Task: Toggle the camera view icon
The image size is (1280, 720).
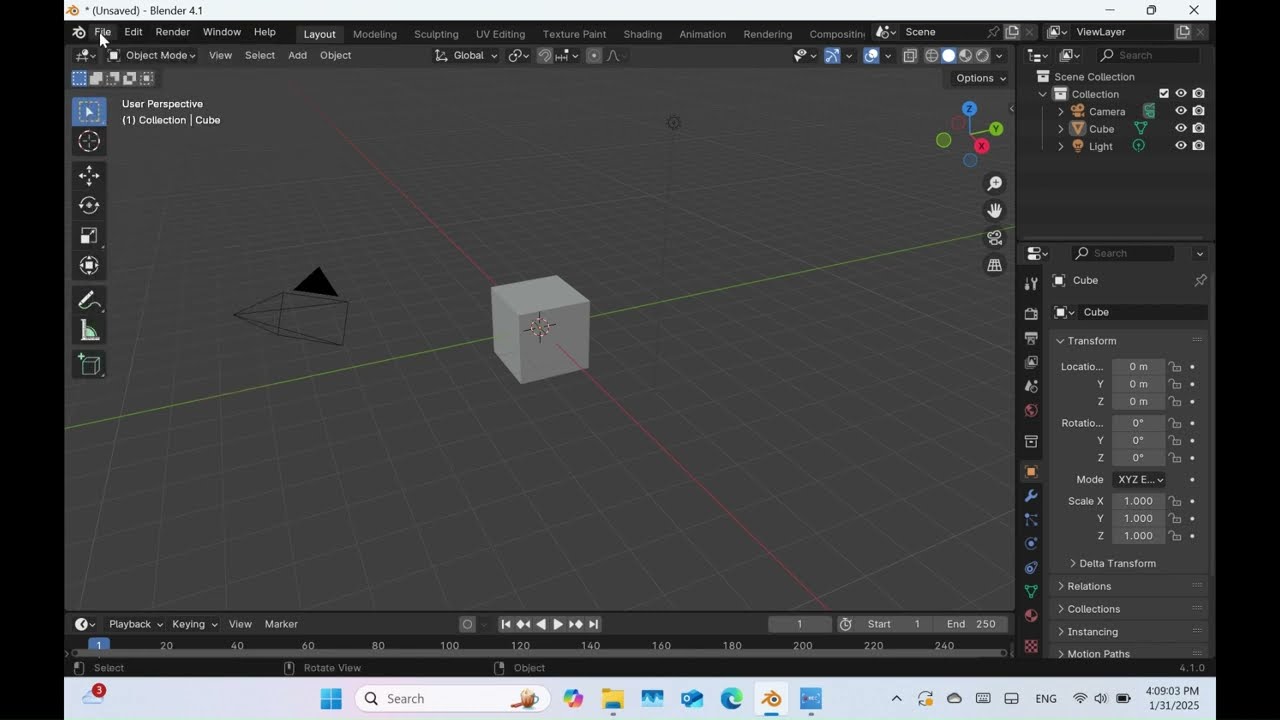Action: coord(994,238)
